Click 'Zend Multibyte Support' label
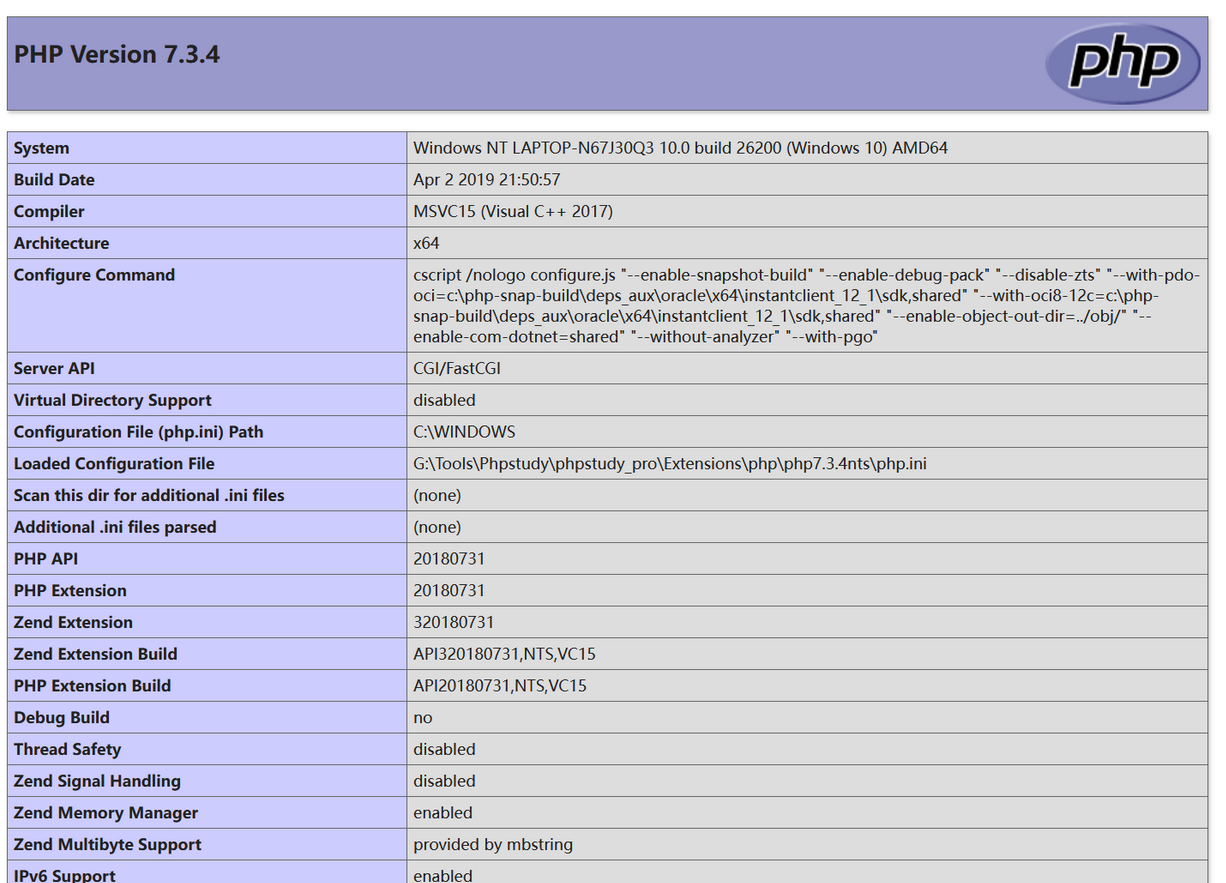This screenshot has height=883, width=1226. [108, 845]
